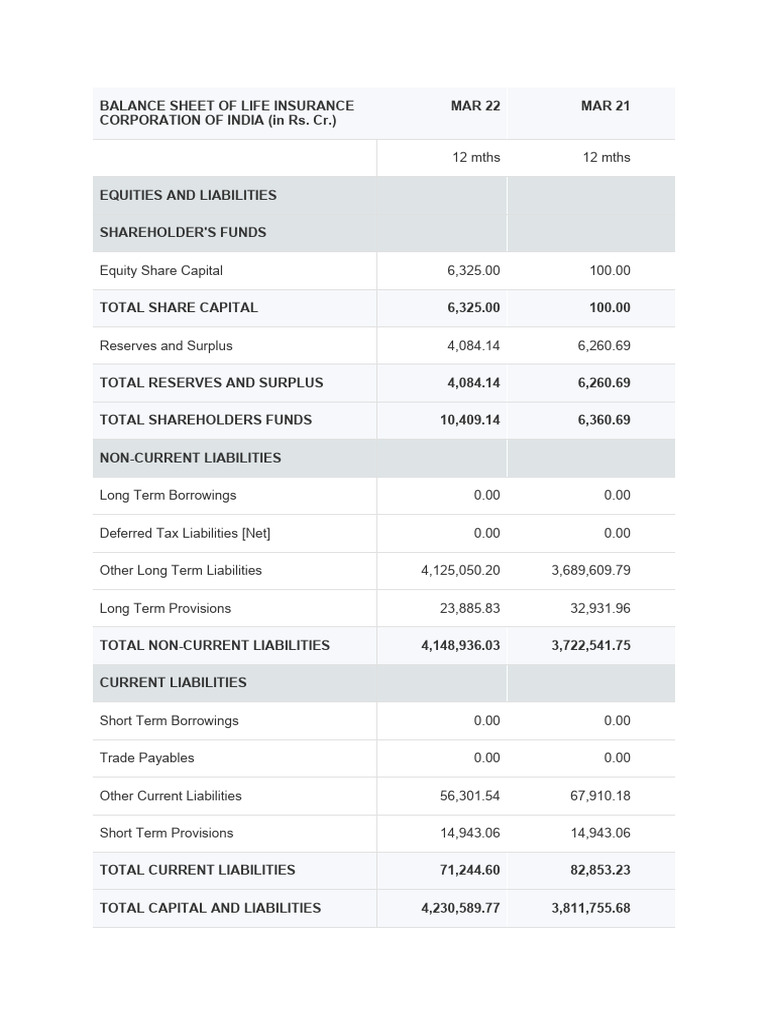Click the Trade Payables row label

click(x=147, y=758)
